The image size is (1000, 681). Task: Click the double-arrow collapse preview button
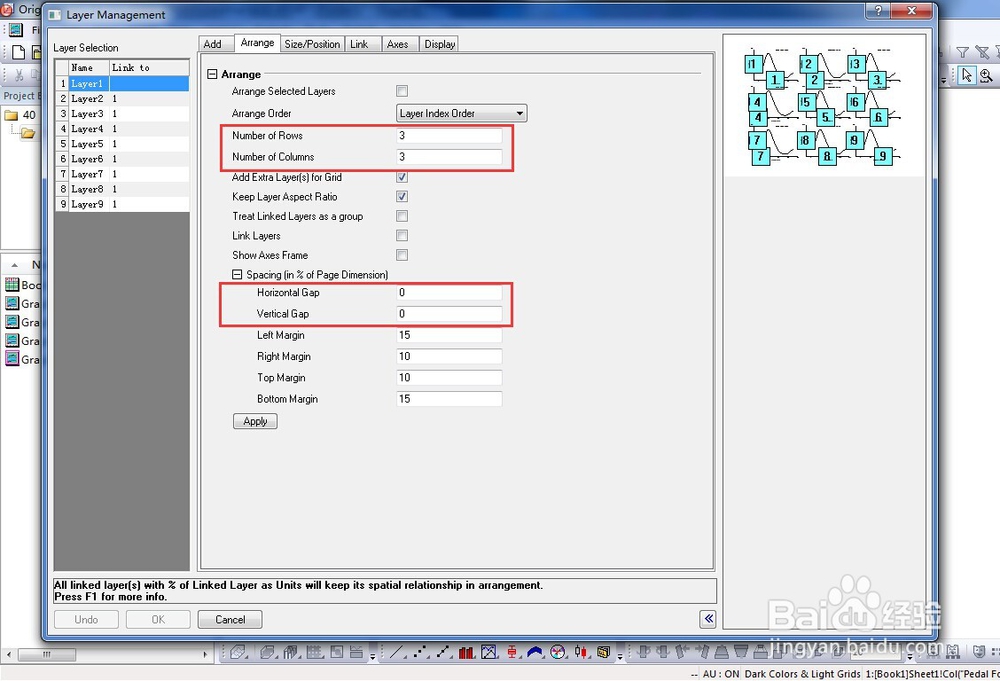[x=708, y=619]
